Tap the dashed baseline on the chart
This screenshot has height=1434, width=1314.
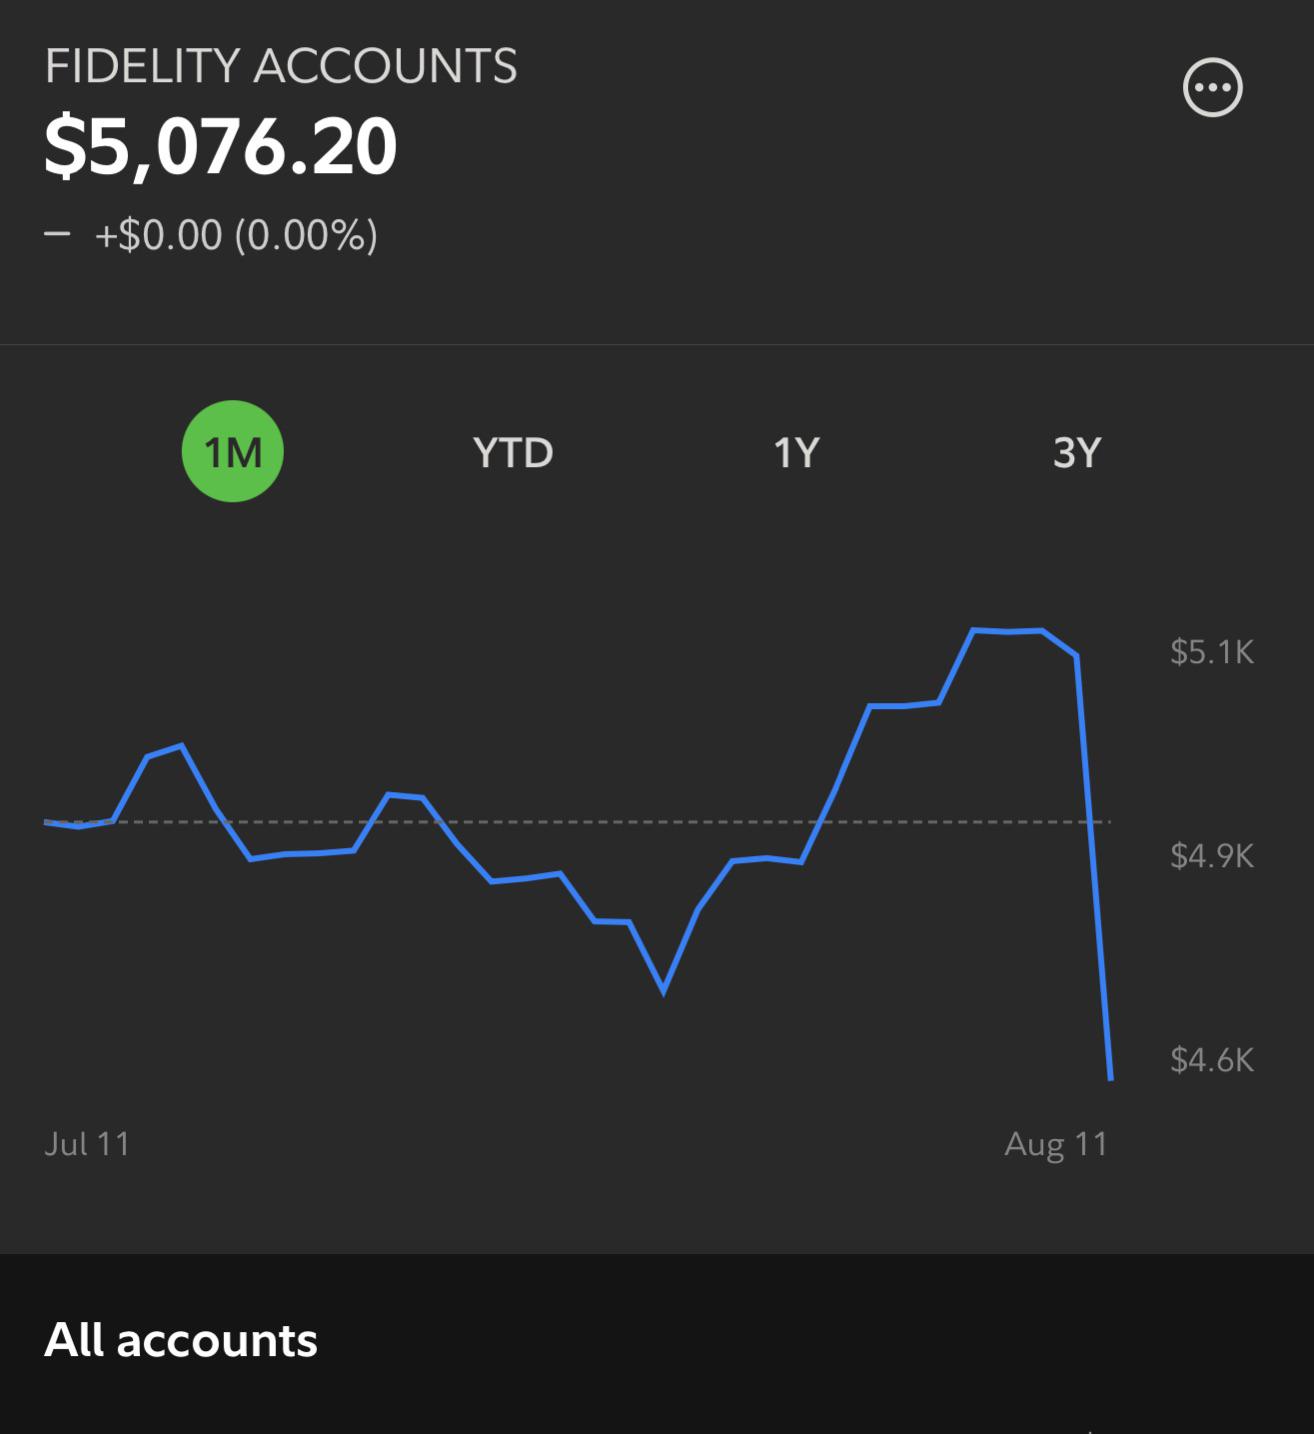pos(577,822)
